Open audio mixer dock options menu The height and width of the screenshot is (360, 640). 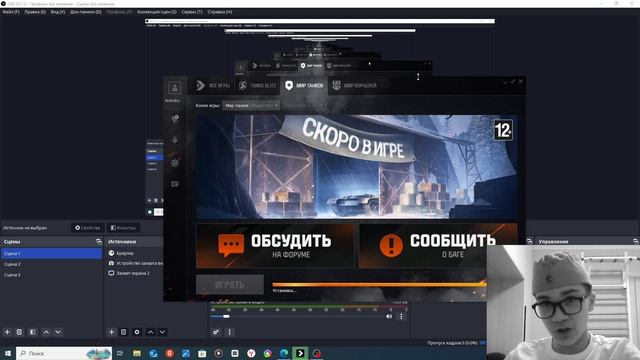pyautogui.click(x=229, y=332)
